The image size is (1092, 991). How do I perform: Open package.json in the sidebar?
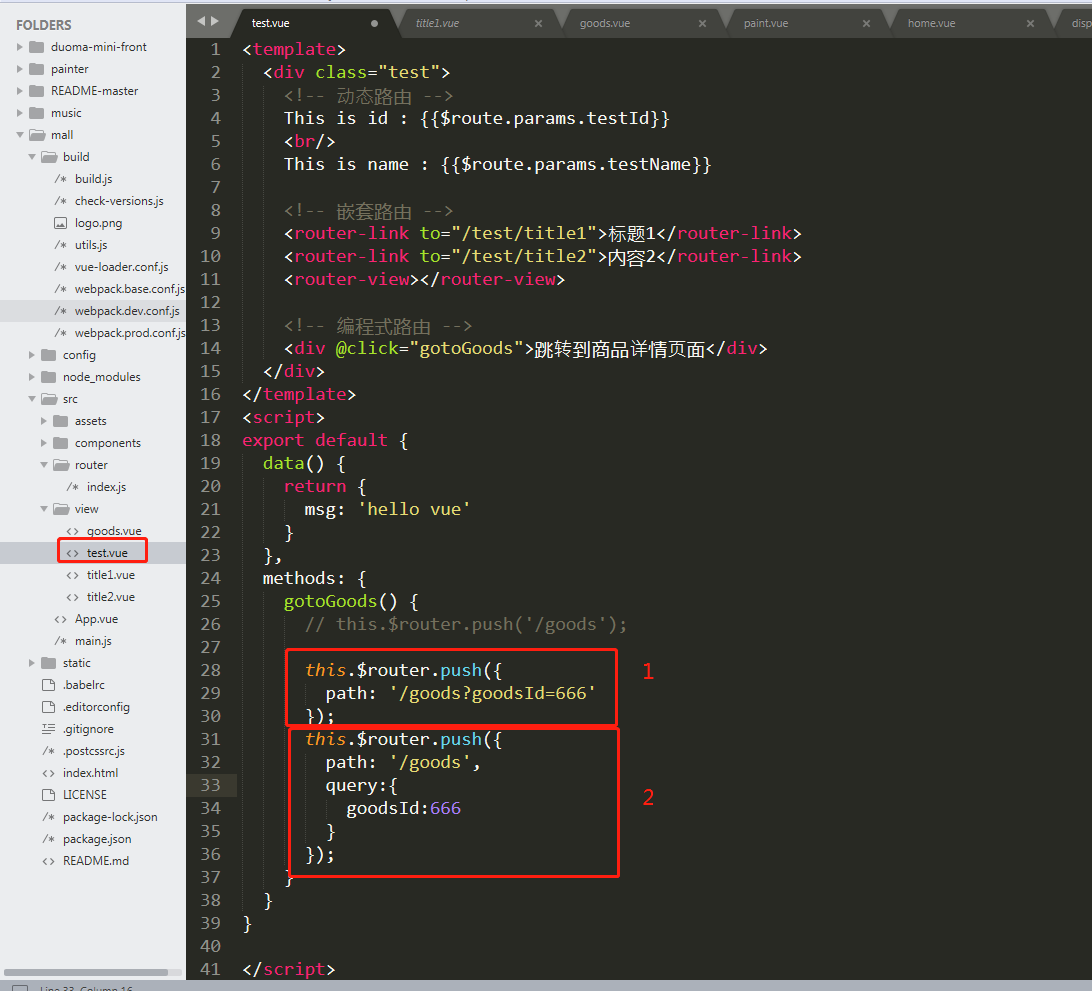tap(97, 839)
